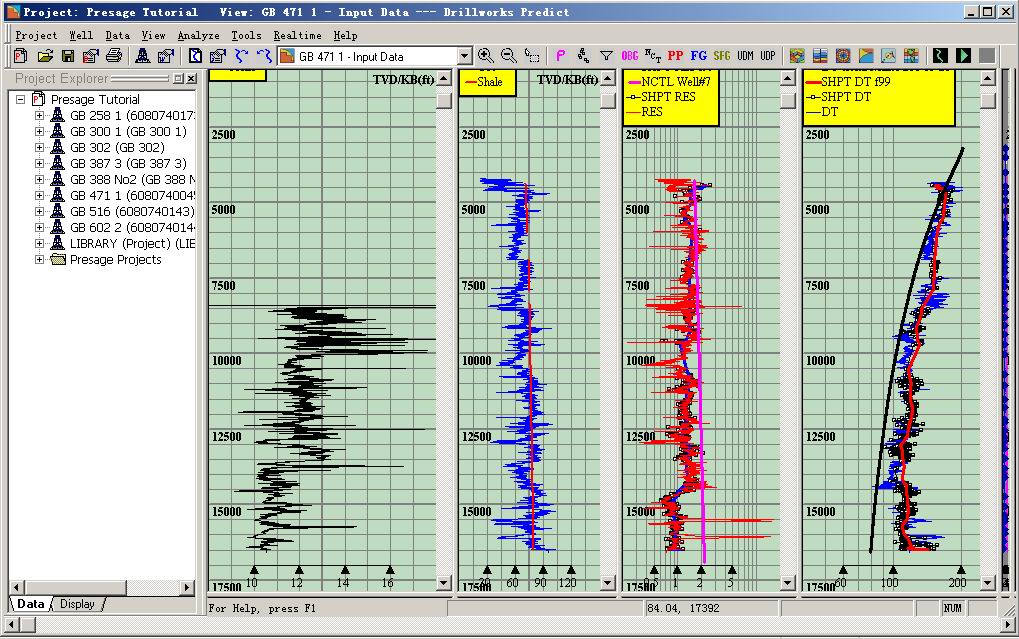1019x639 pixels.
Task: Select Presage Projects folder in tree
Action: pos(116,259)
